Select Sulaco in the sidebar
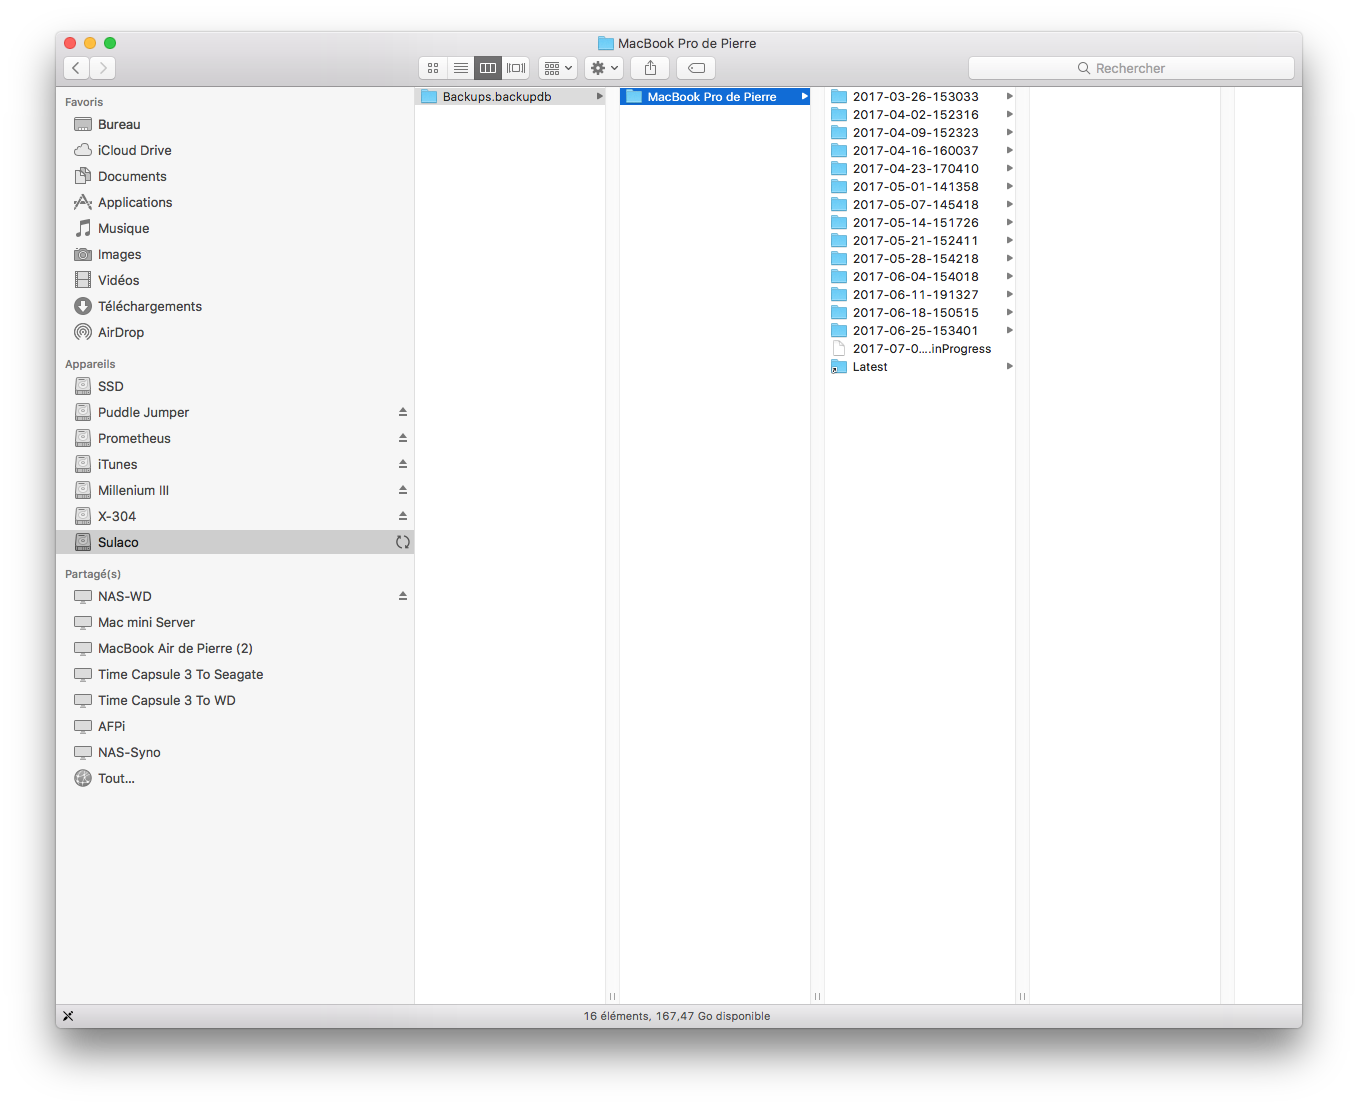 (235, 542)
